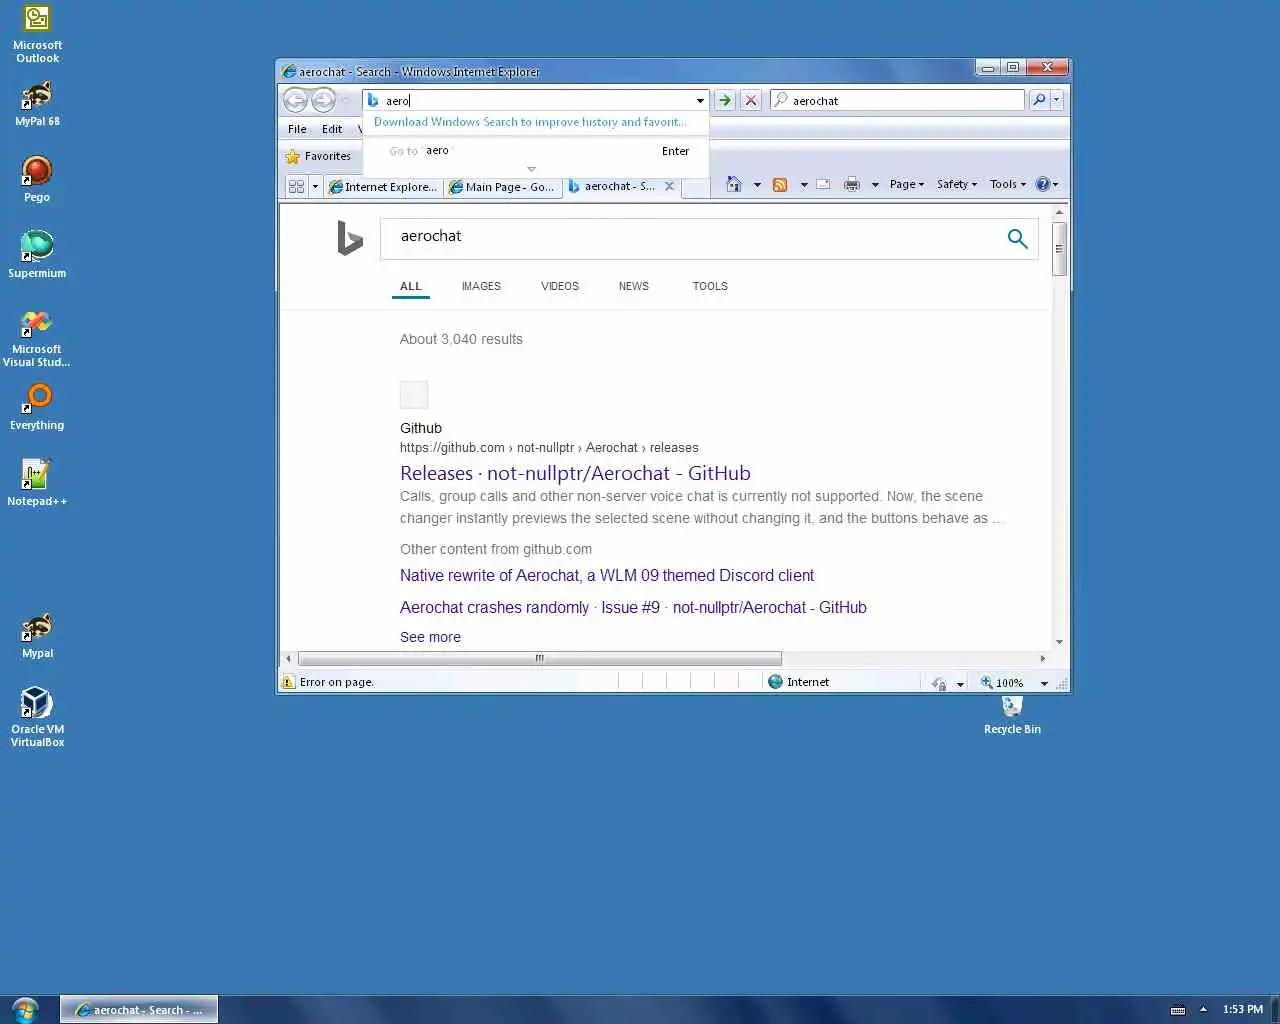Open the Releases not-nullptr/Aerochat GitHub result
The height and width of the screenshot is (1024, 1280).
coord(575,473)
